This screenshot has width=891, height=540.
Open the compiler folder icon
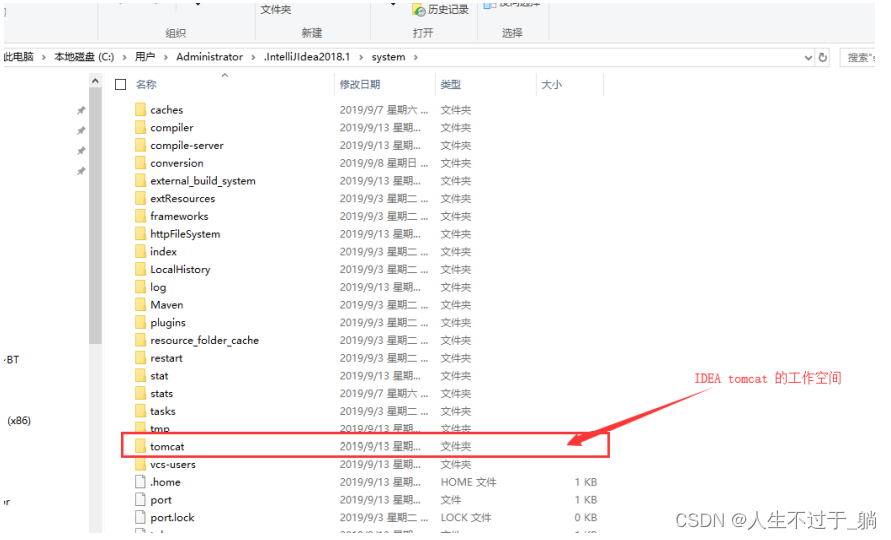(x=140, y=127)
